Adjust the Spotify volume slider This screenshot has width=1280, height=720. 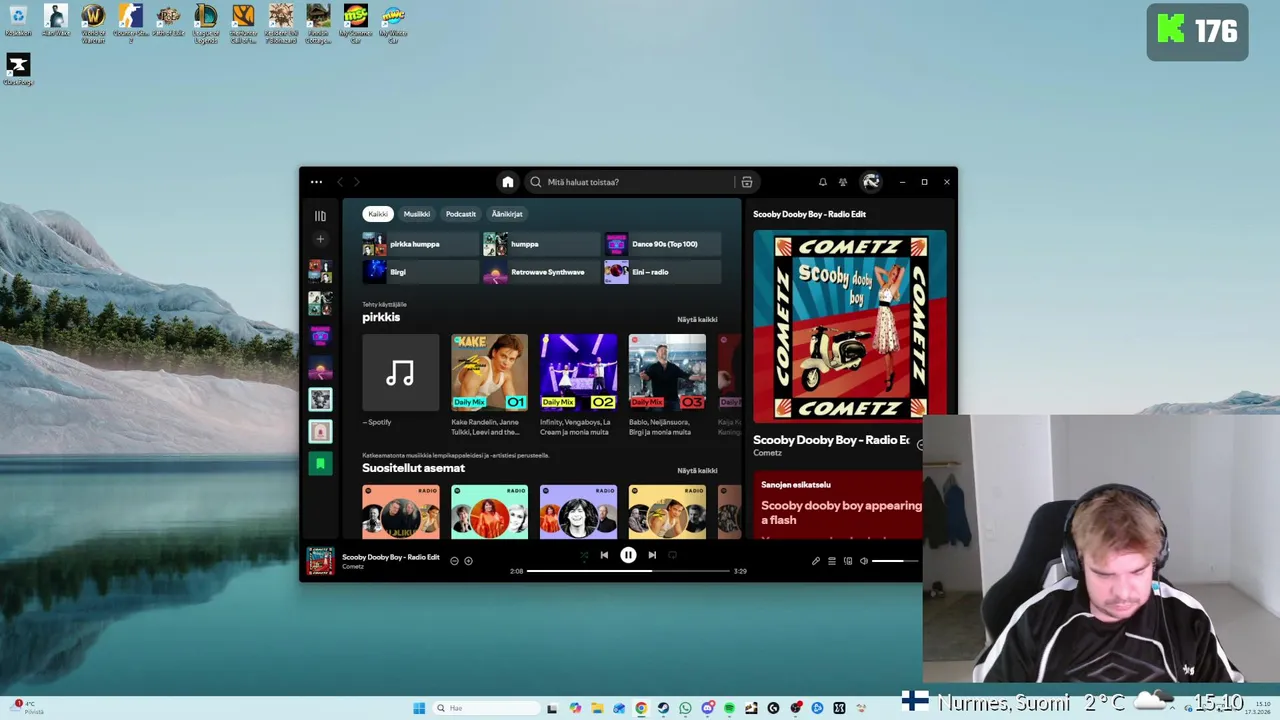point(895,561)
